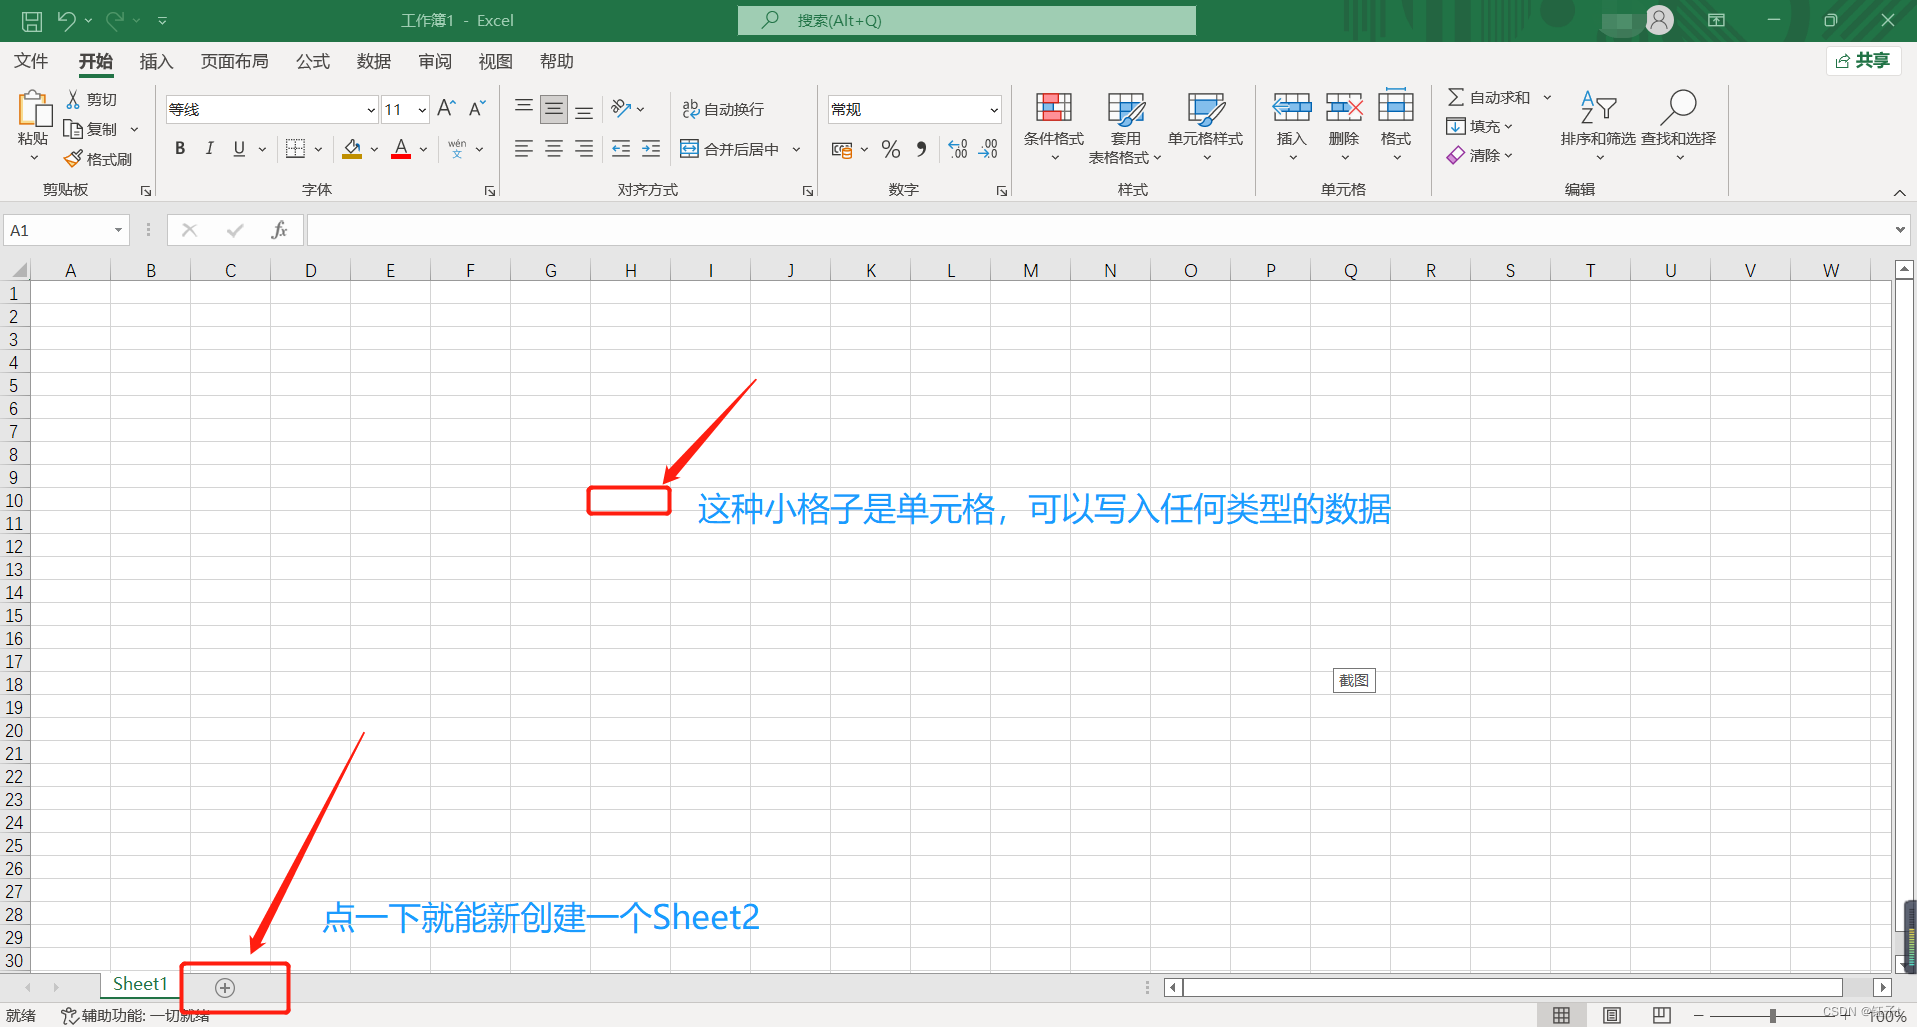Open Find and Select magnifier
1917x1027 pixels.
point(1678,127)
